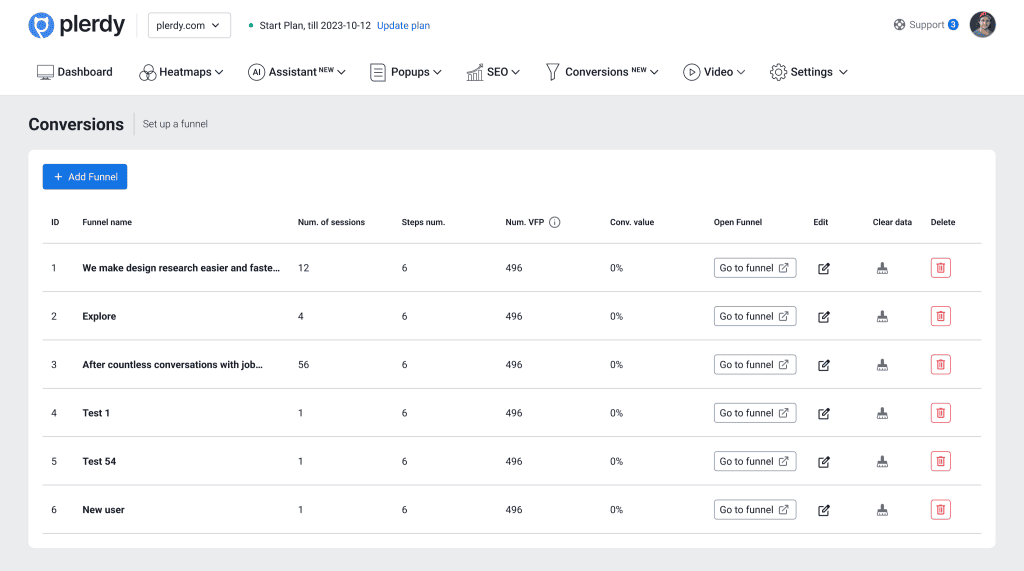Open the user profile avatar
The height and width of the screenshot is (571, 1024).
point(982,25)
